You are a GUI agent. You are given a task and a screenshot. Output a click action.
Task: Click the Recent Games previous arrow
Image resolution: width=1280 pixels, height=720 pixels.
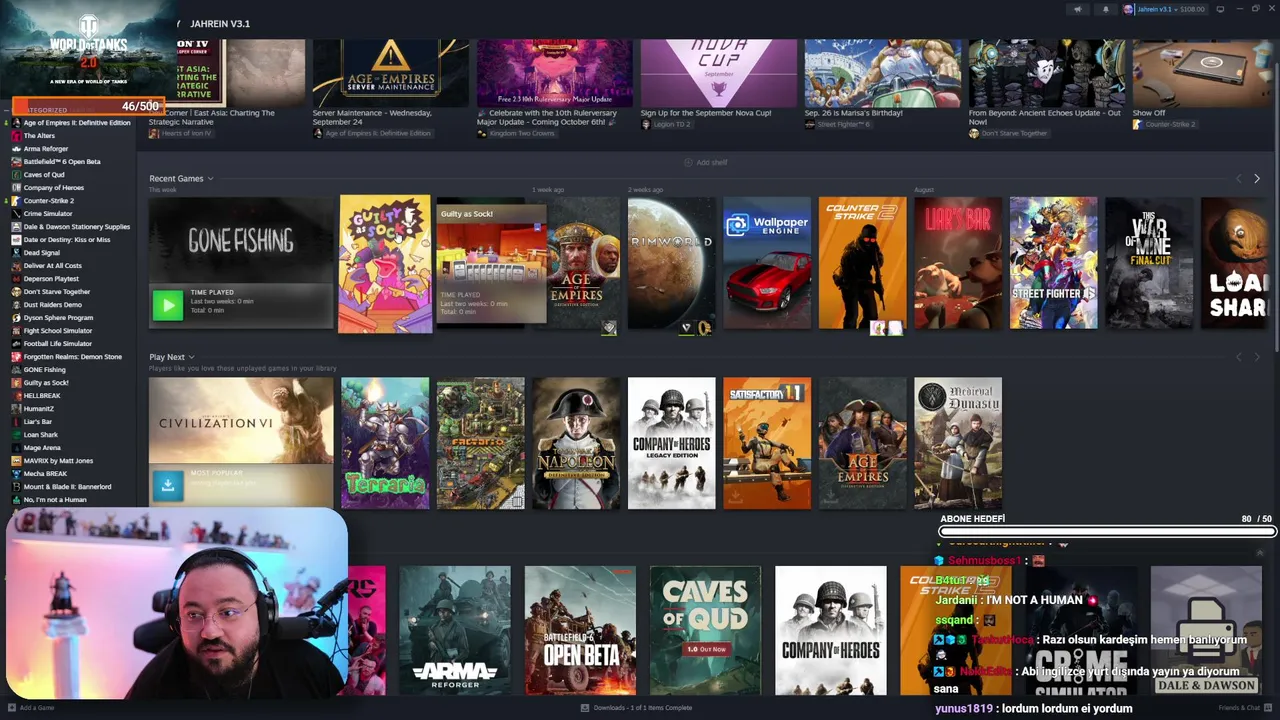(1238, 179)
